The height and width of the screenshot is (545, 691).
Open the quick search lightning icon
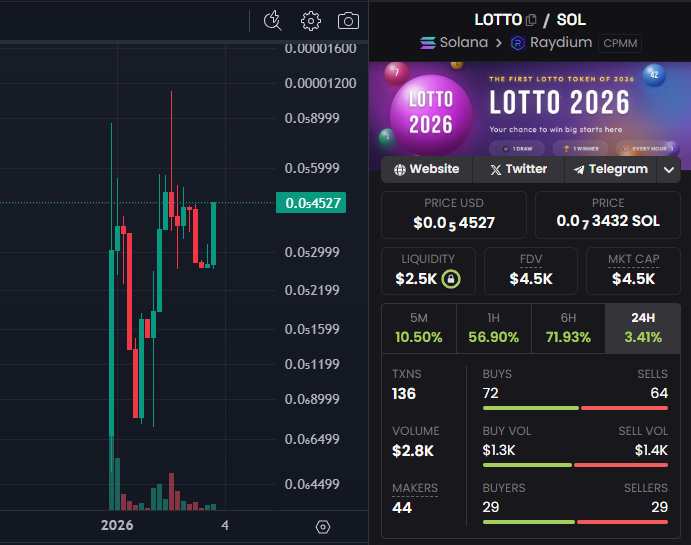[x=272, y=21]
